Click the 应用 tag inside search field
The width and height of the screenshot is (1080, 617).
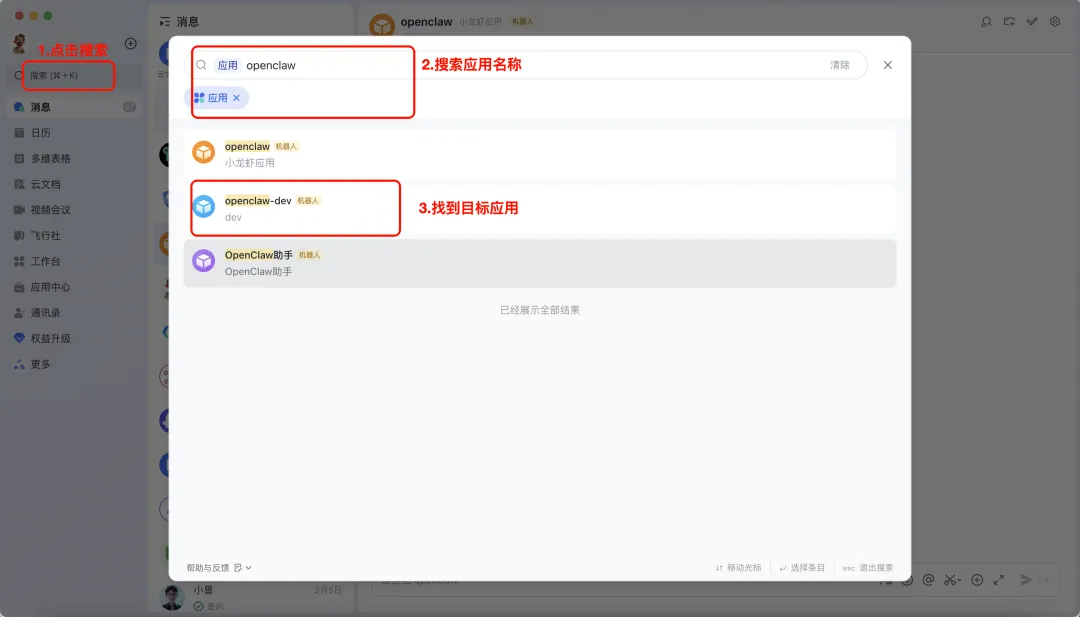pos(227,65)
